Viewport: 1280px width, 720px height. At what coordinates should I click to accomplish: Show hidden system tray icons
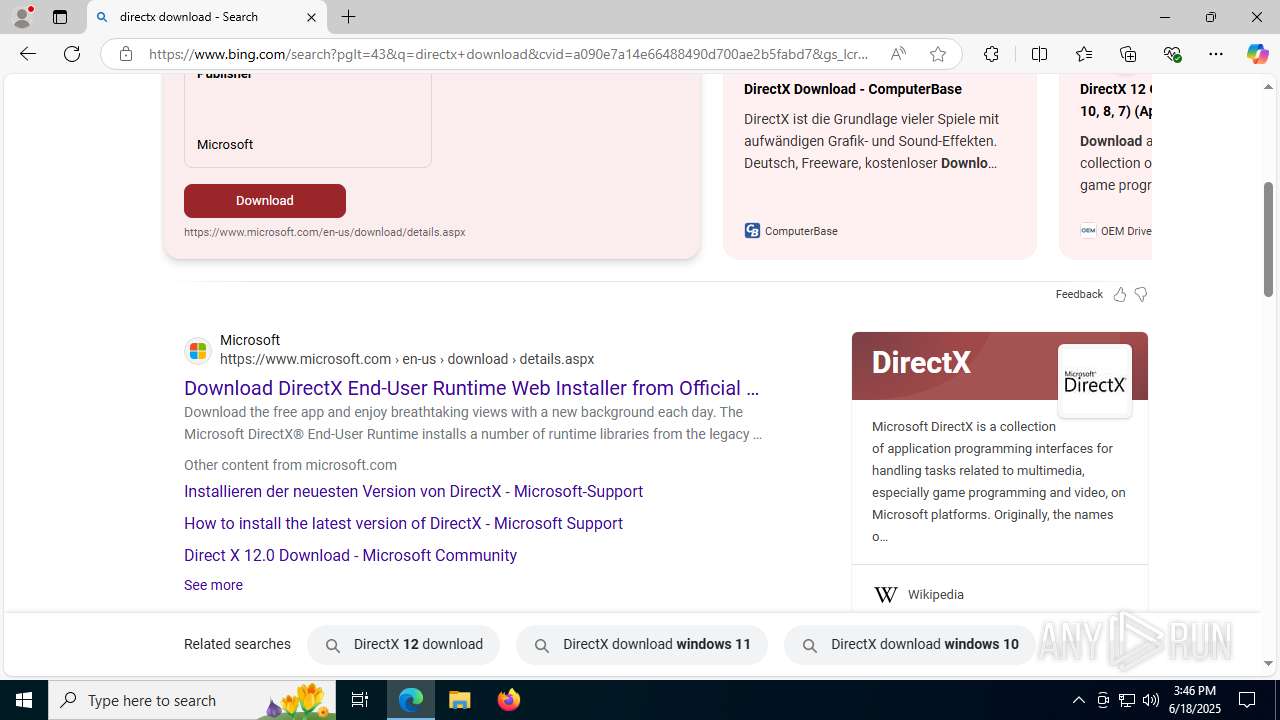pyautogui.click(x=1078, y=700)
